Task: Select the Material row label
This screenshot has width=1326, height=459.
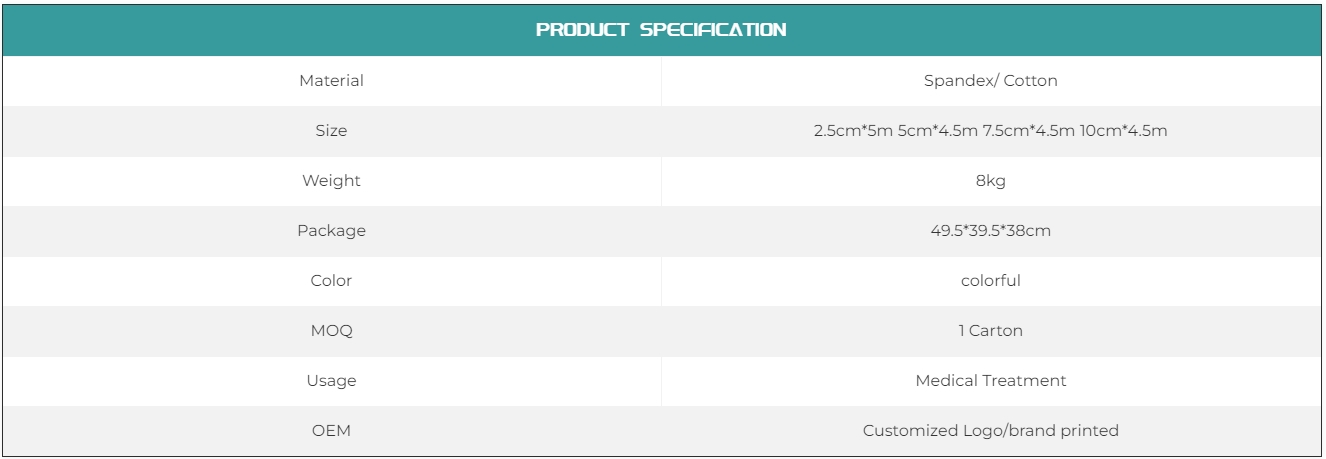Action: (331, 81)
